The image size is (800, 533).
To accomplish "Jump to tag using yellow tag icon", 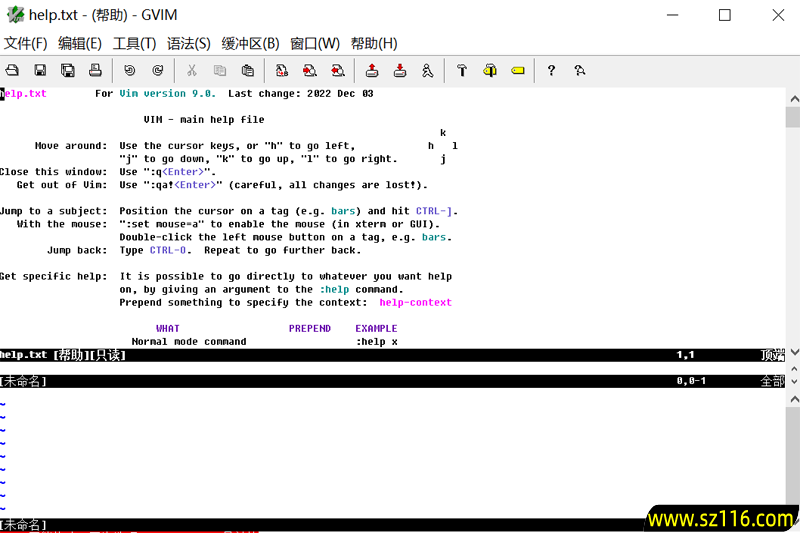I will click(518, 70).
